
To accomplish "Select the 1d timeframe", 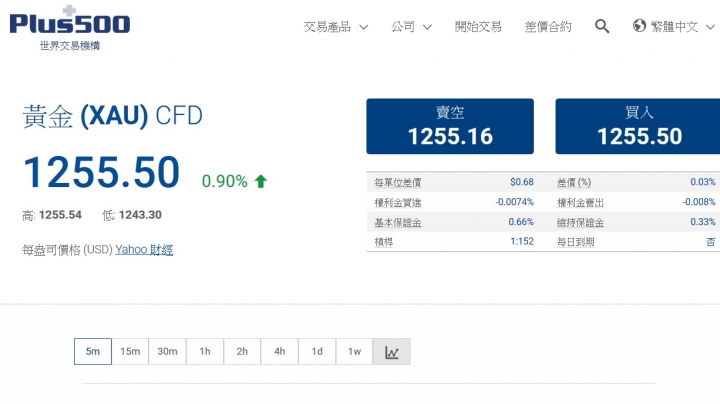I will point(317,352).
